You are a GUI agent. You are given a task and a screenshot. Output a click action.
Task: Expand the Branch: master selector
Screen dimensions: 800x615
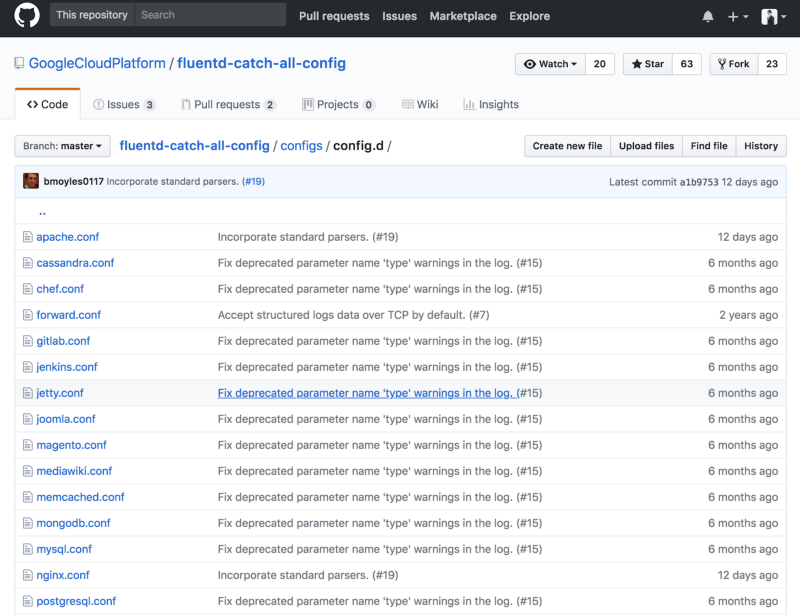[62, 146]
